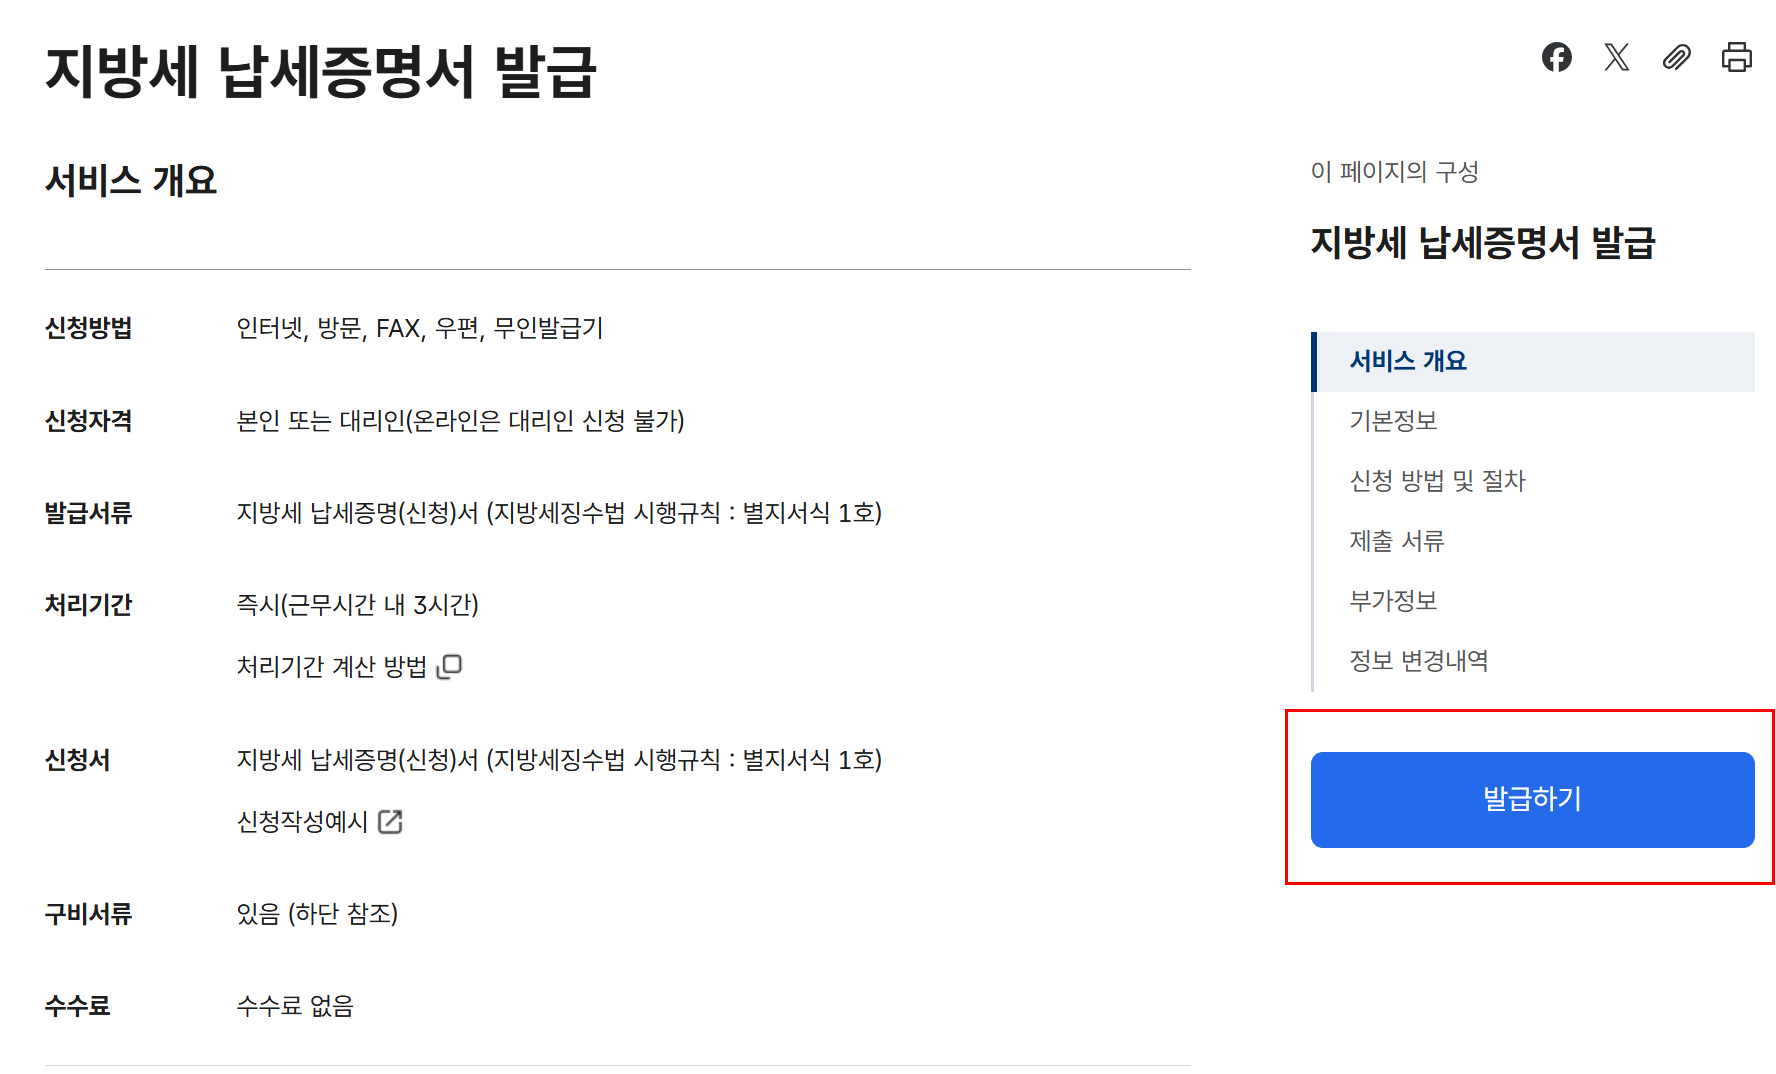Click the sidebar 지방세 납세증명서 발급 heading

pyautogui.click(x=1483, y=242)
